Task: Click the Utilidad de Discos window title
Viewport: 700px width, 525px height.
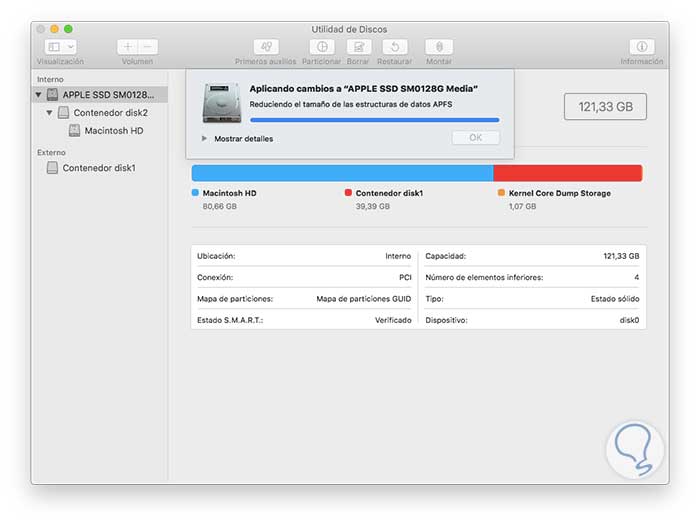Action: 349,29
